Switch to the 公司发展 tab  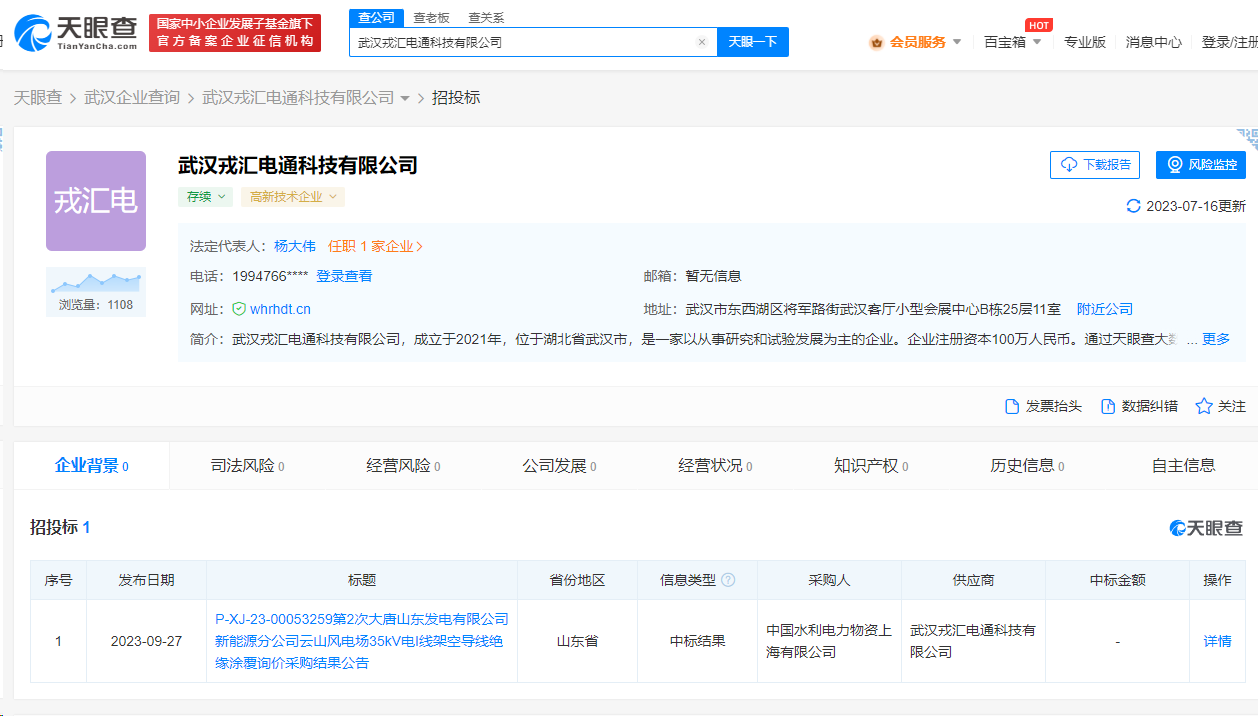tap(559, 465)
